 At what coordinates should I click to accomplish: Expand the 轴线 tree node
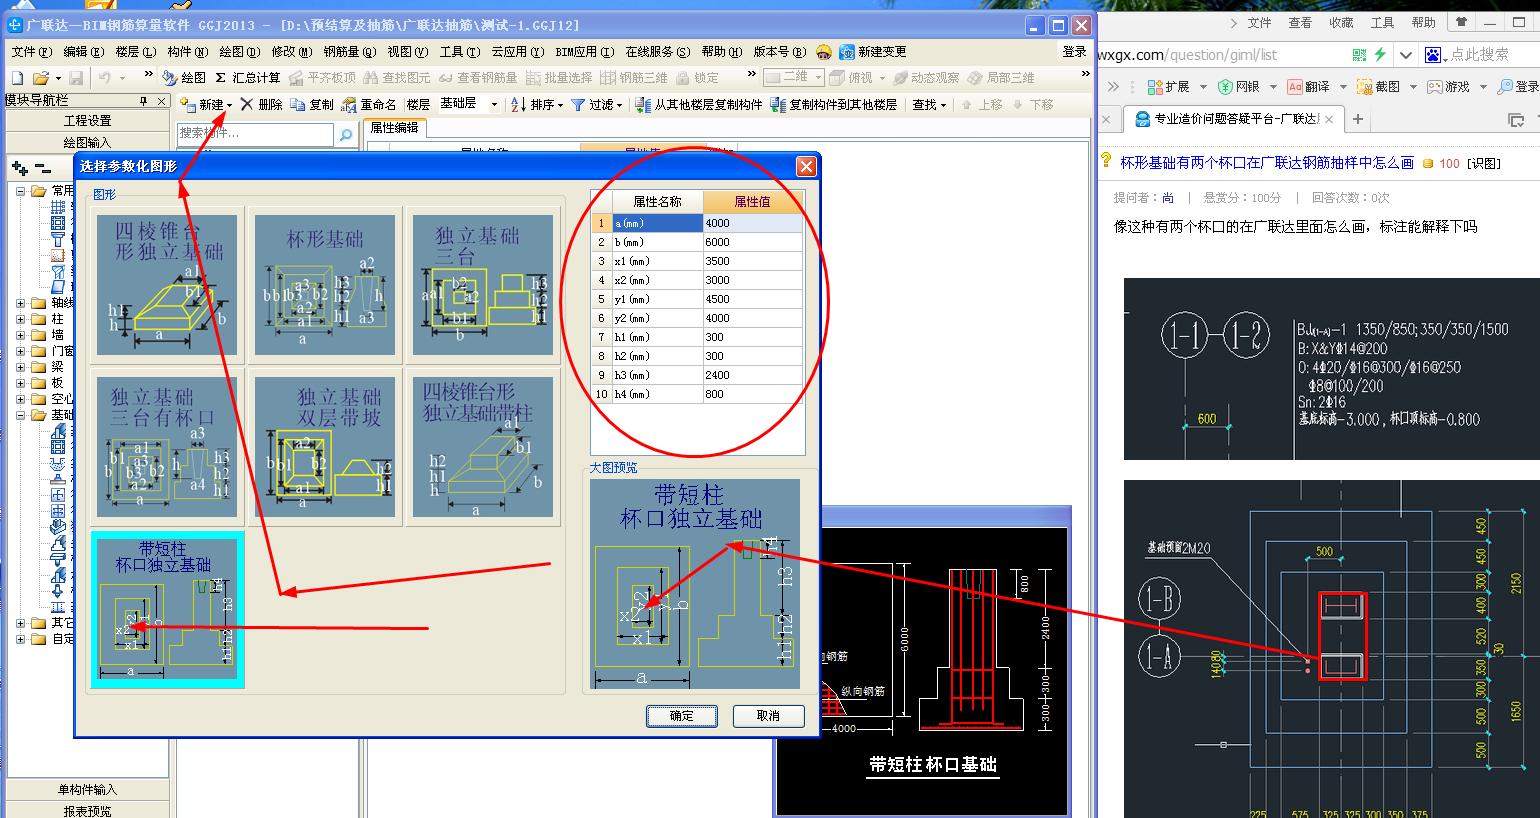(21, 303)
